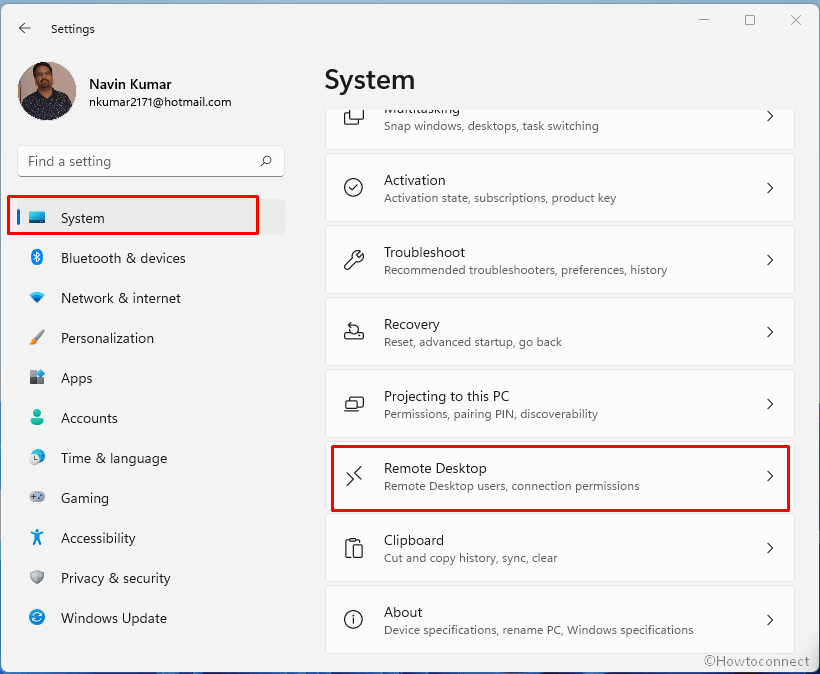Image resolution: width=820 pixels, height=674 pixels.
Task: Click the Time & language clock icon
Action: click(x=37, y=458)
